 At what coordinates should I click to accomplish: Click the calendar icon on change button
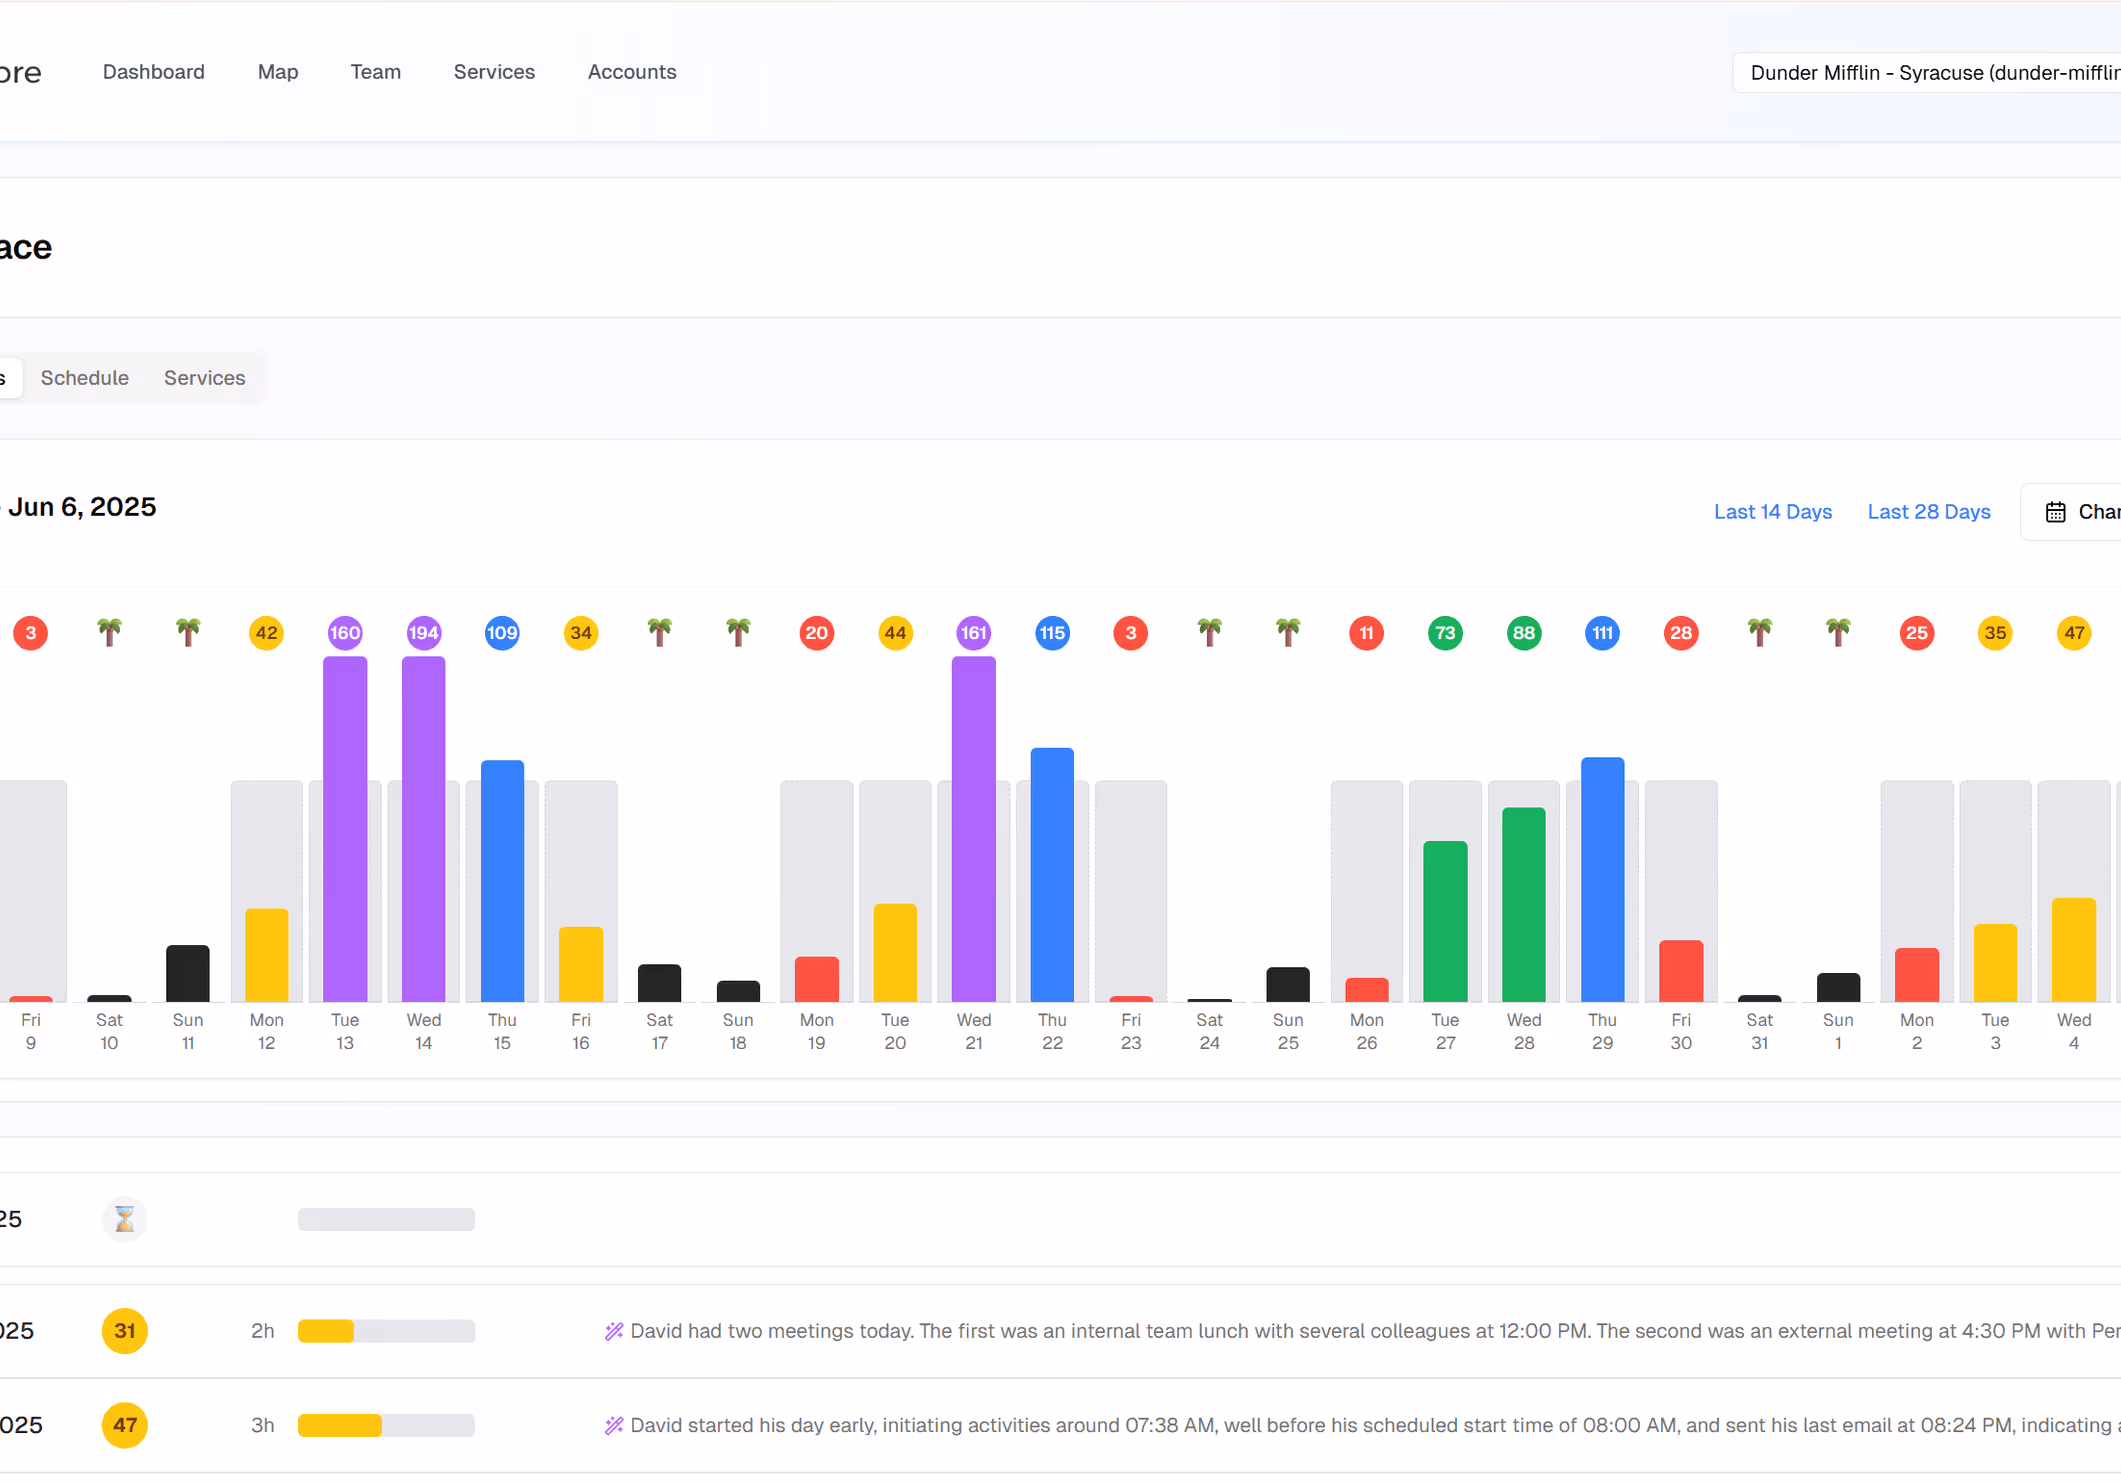[2055, 512]
